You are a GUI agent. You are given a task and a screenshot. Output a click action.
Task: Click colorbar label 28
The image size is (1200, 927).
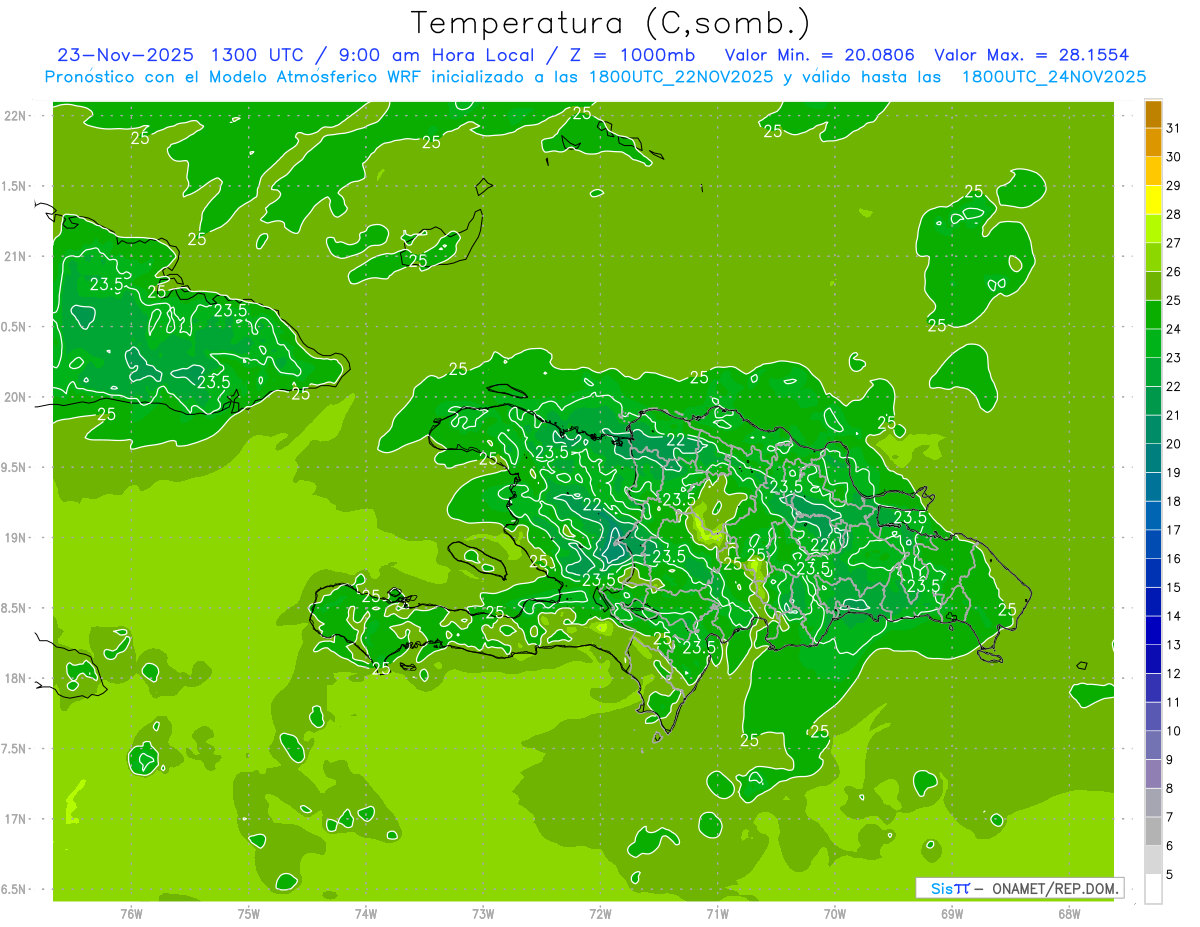tap(1173, 214)
